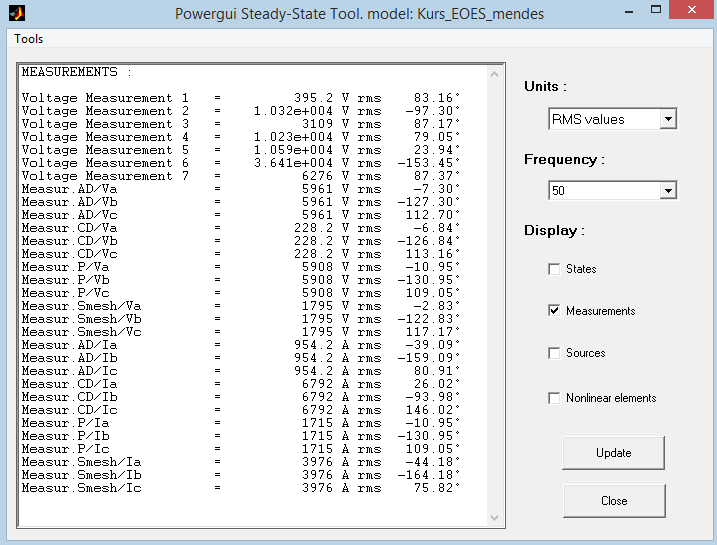Image resolution: width=717 pixels, height=545 pixels.
Task: Click the Measur.AD/Ib row
Action: point(241,358)
